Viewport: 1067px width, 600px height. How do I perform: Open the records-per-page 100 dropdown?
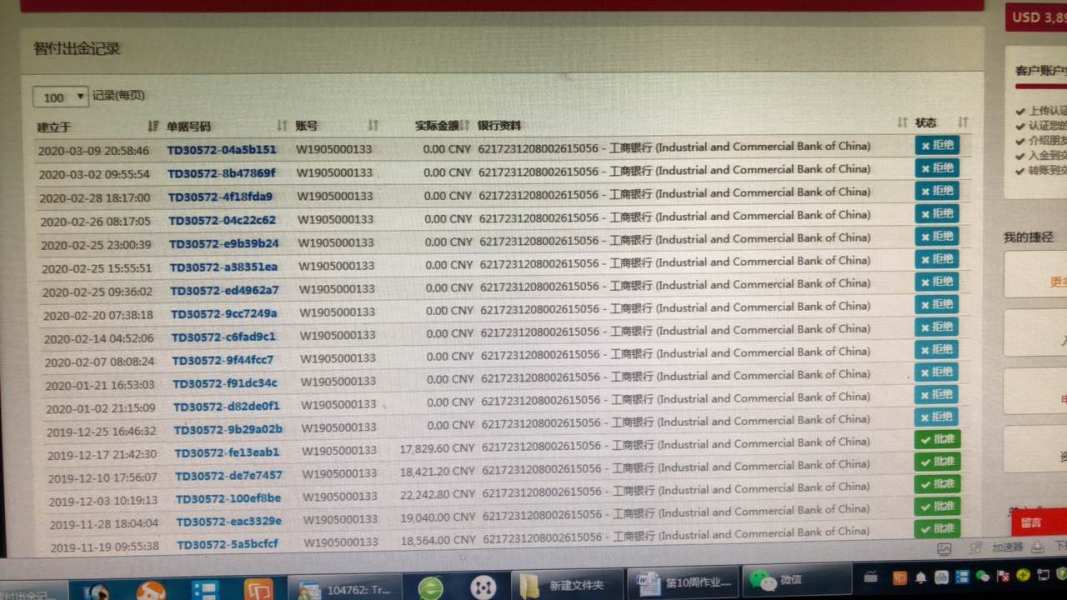point(61,97)
